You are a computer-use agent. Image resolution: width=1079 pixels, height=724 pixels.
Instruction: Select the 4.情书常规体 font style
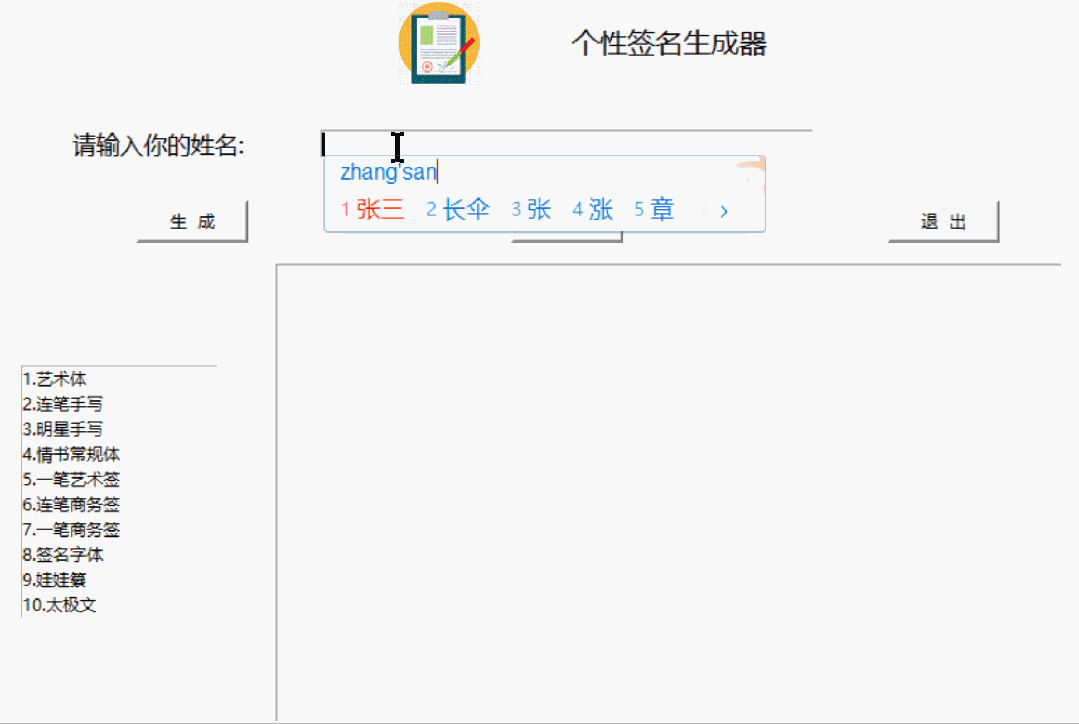pyautogui.click(x=71, y=454)
